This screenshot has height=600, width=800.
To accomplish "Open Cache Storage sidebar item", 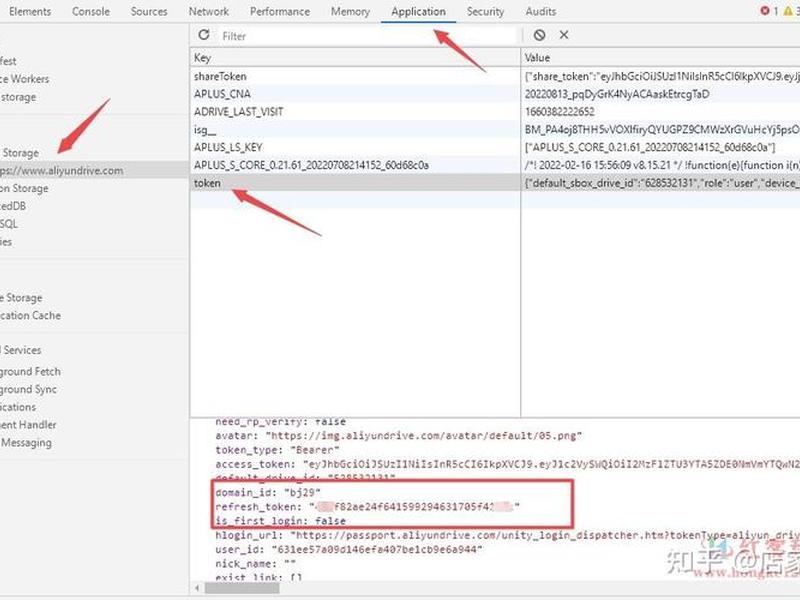I will pyautogui.click(x=21, y=297).
